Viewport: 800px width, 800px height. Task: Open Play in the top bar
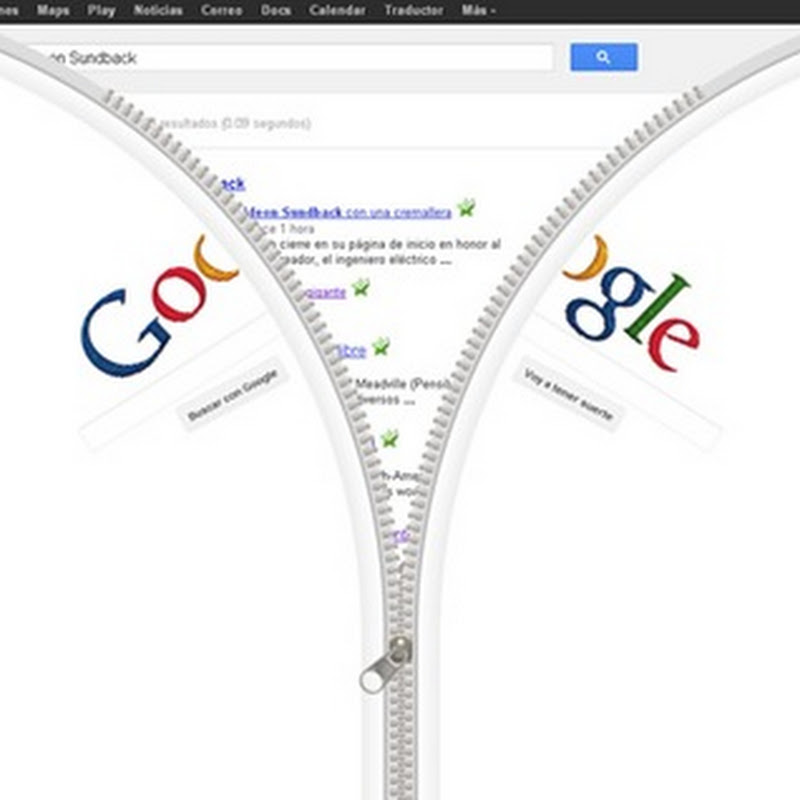(101, 10)
